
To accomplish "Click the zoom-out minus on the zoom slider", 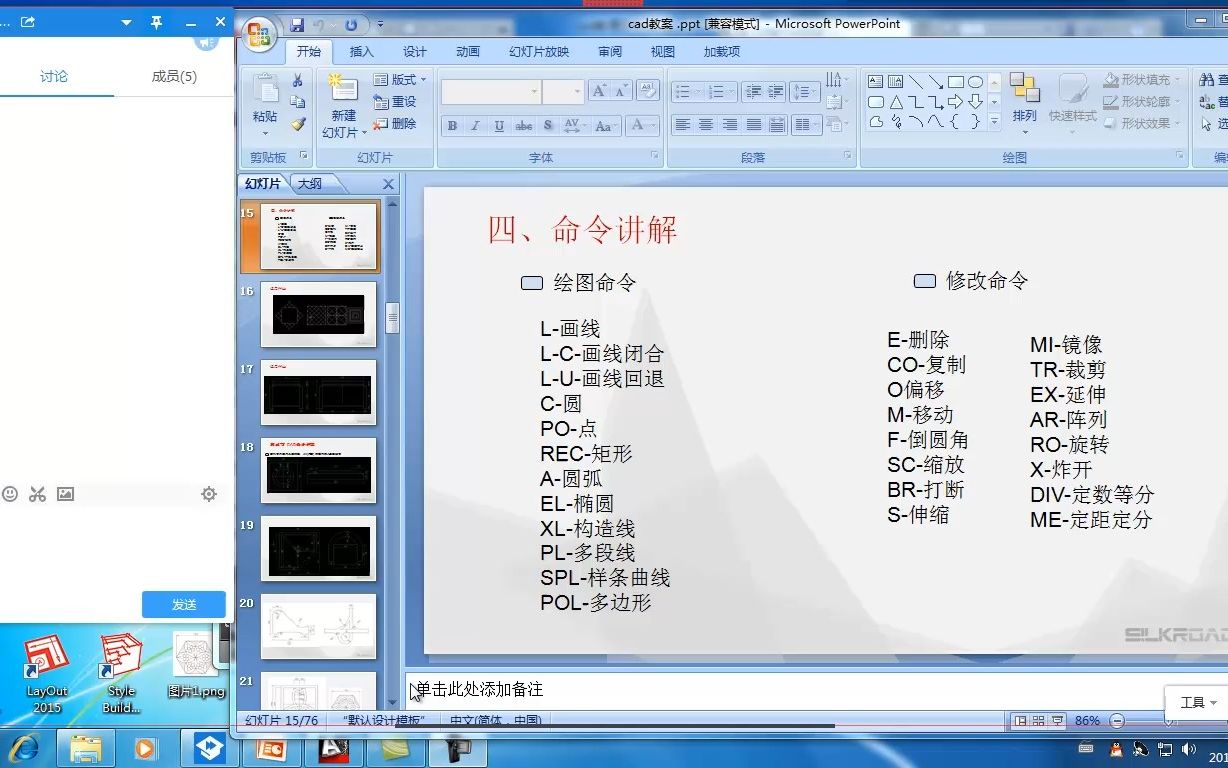I will tap(1117, 719).
